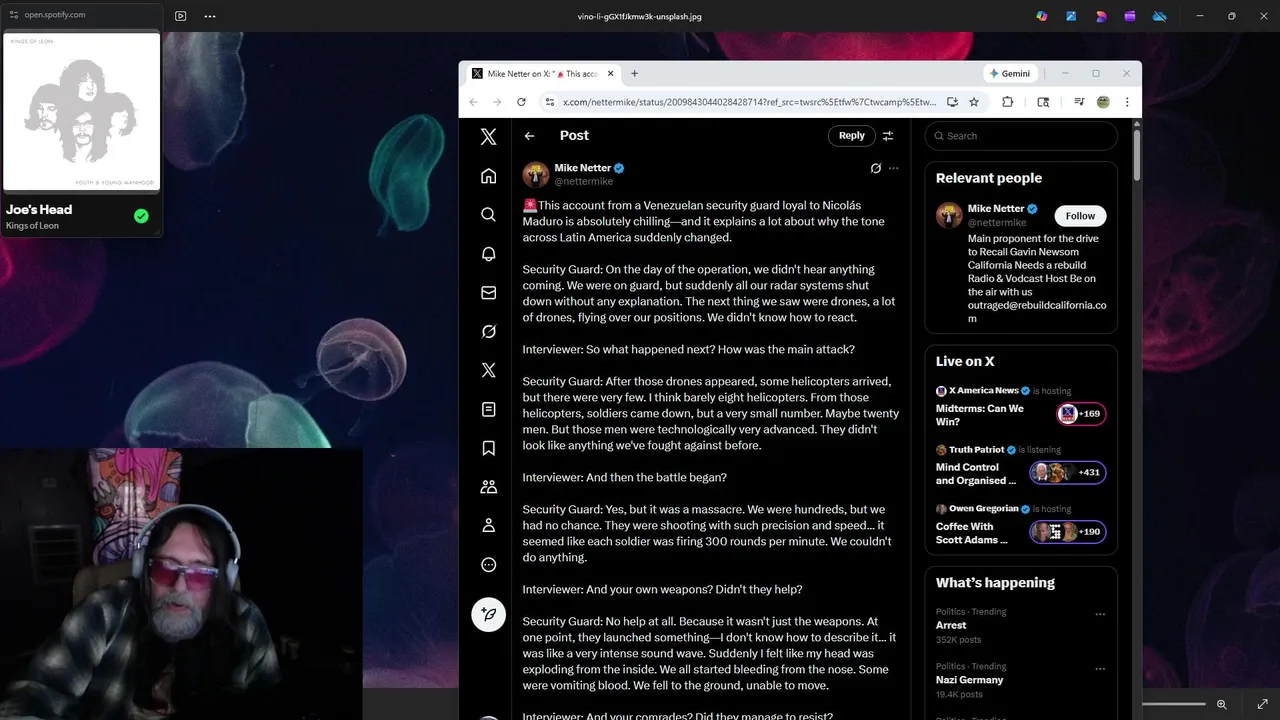Image resolution: width=1280 pixels, height=720 pixels.
Task: Open Lists icon in sidebar
Action: point(488,409)
